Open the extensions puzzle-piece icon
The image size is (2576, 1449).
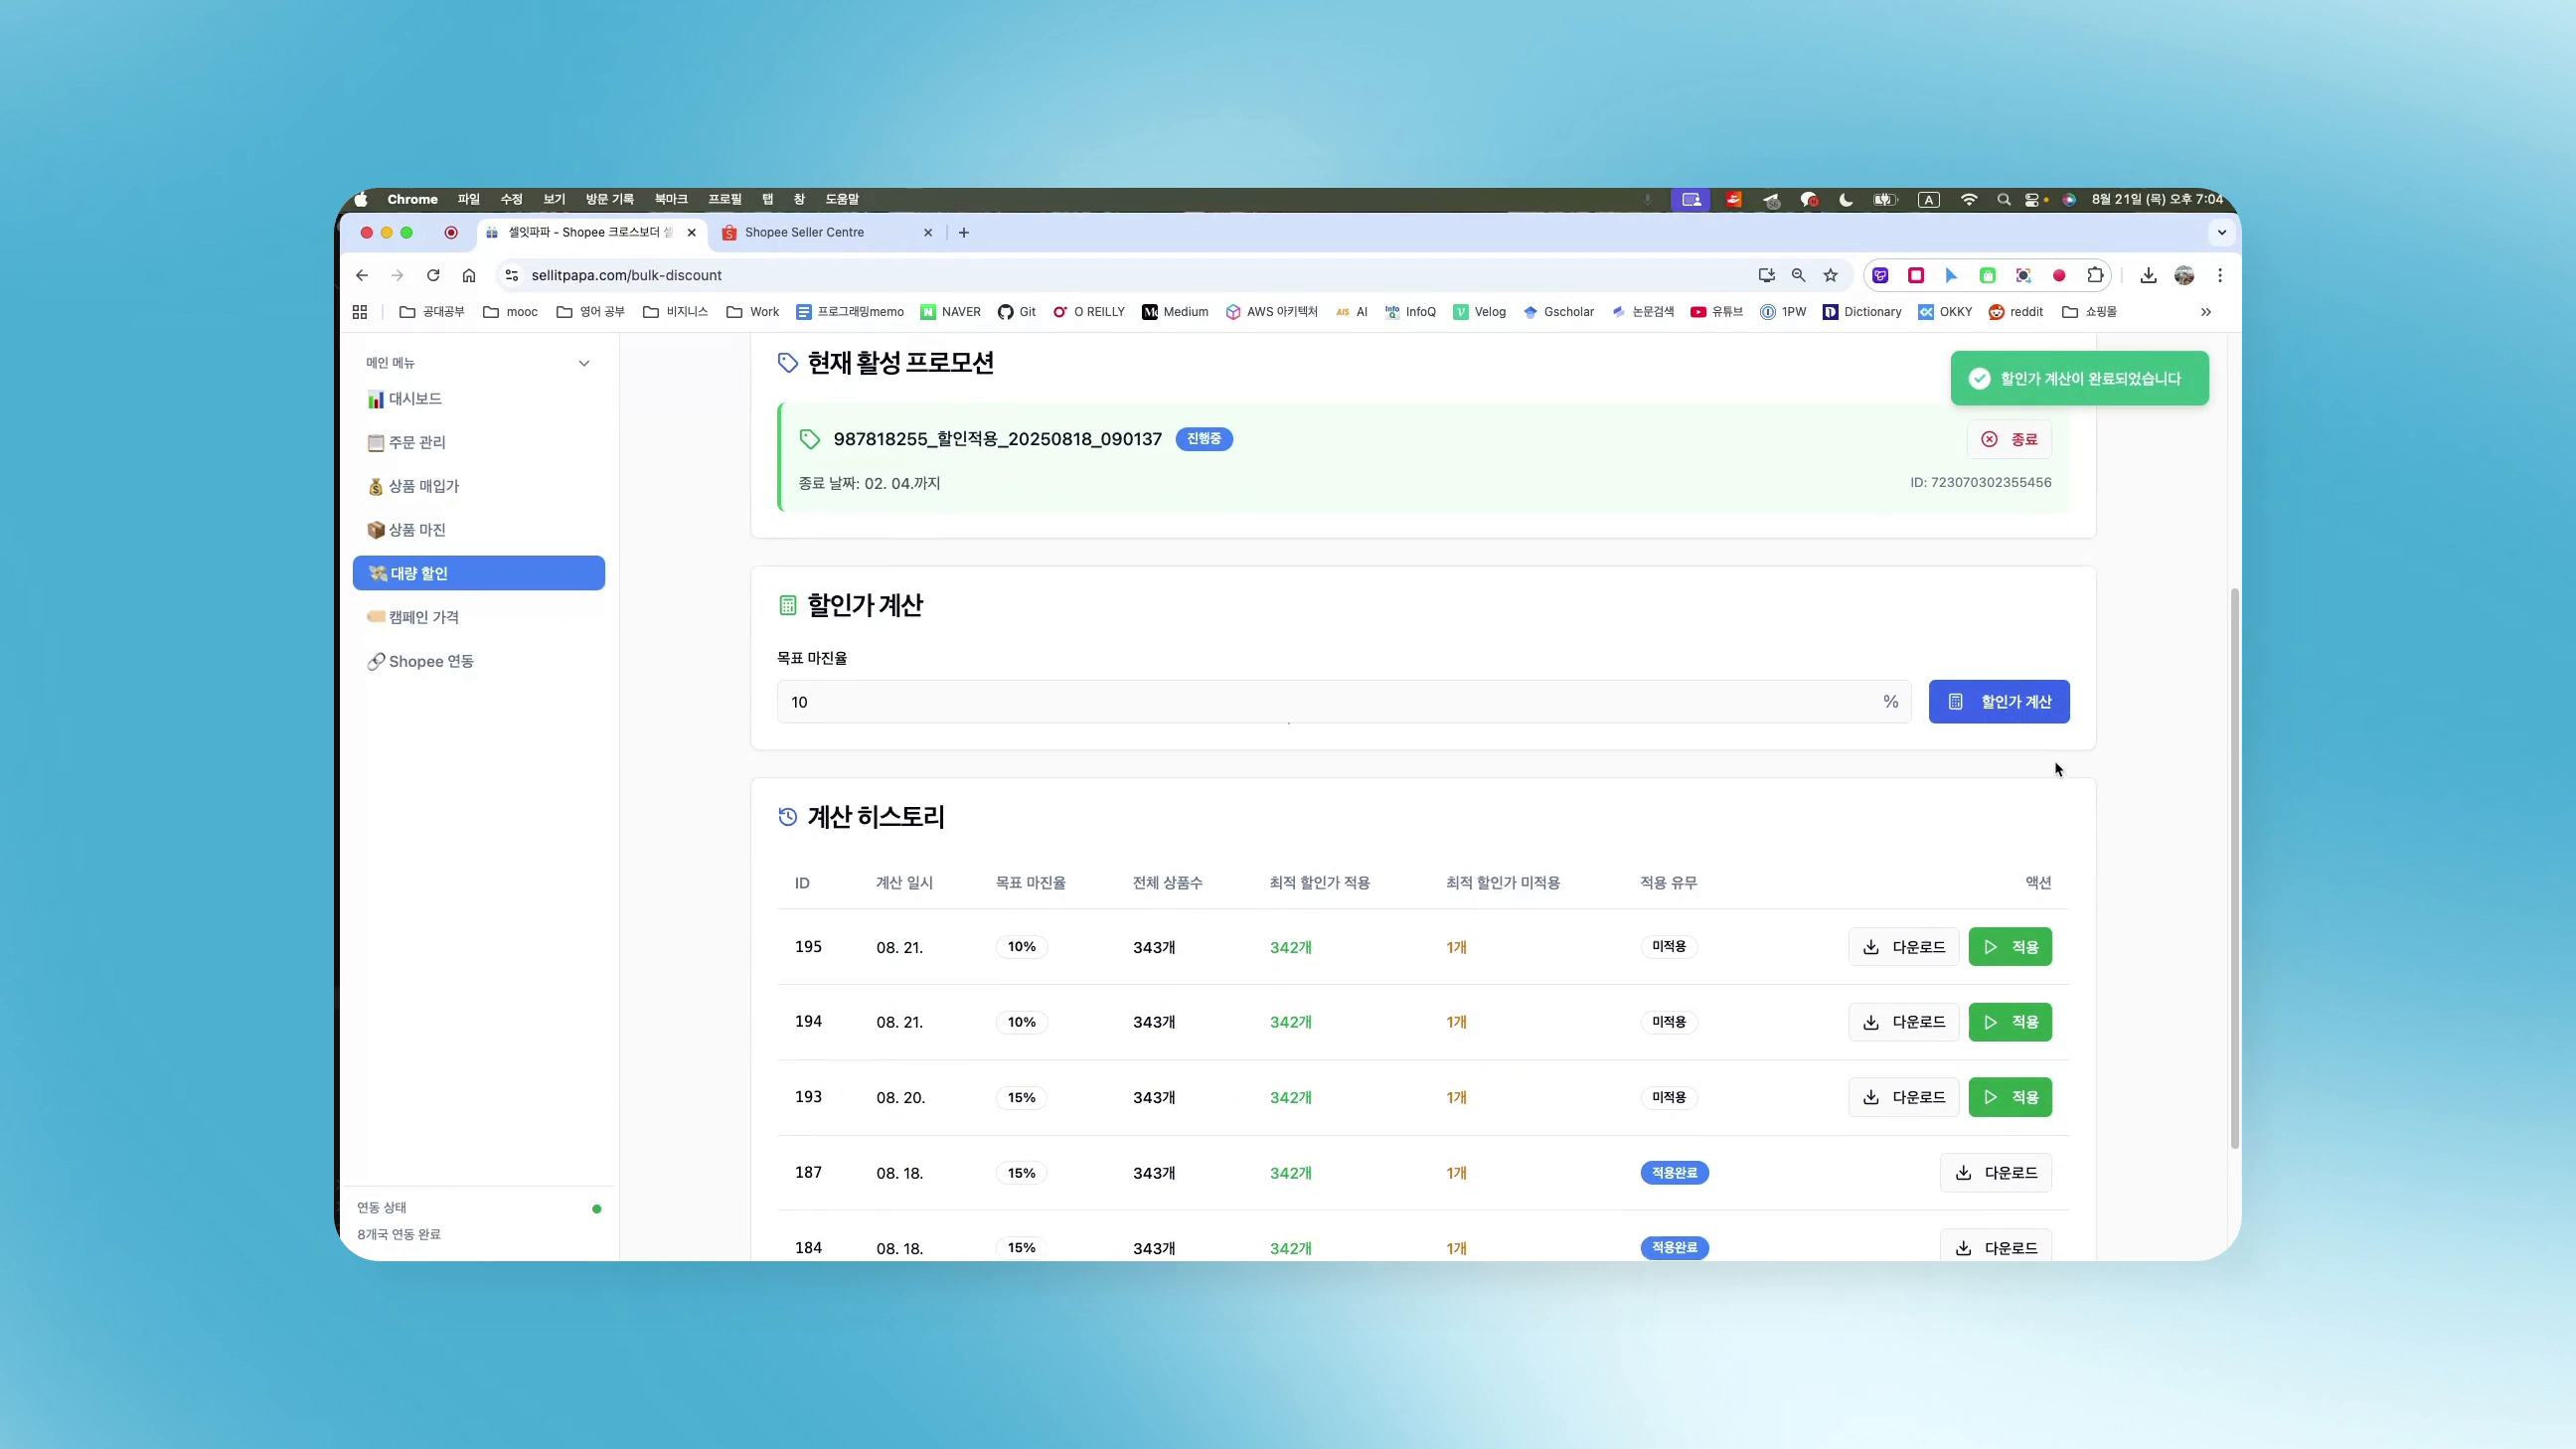pyautogui.click(x=2096, y=275)
